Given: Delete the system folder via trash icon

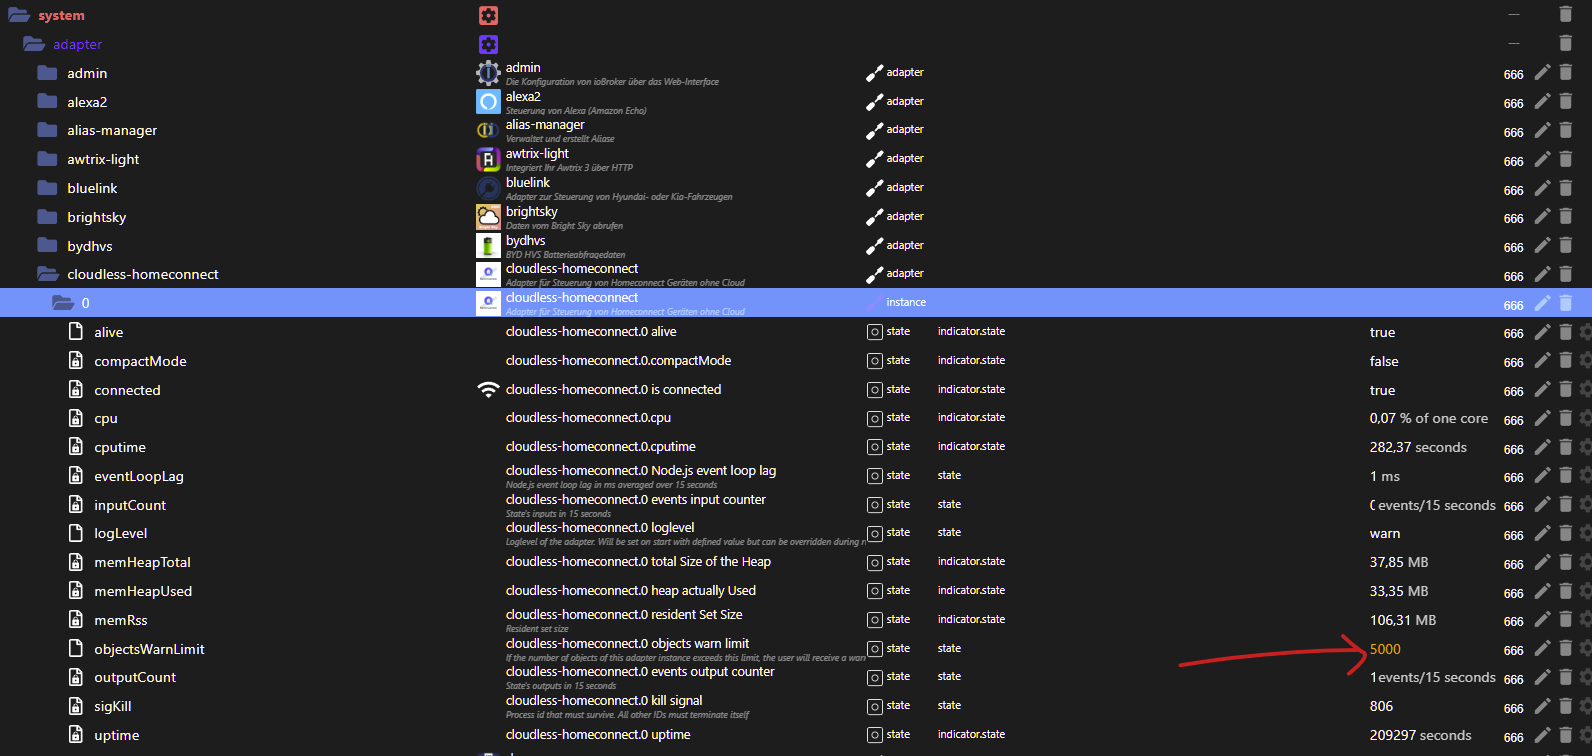Looking at the screenshot, I should (x=1566, y=15).
